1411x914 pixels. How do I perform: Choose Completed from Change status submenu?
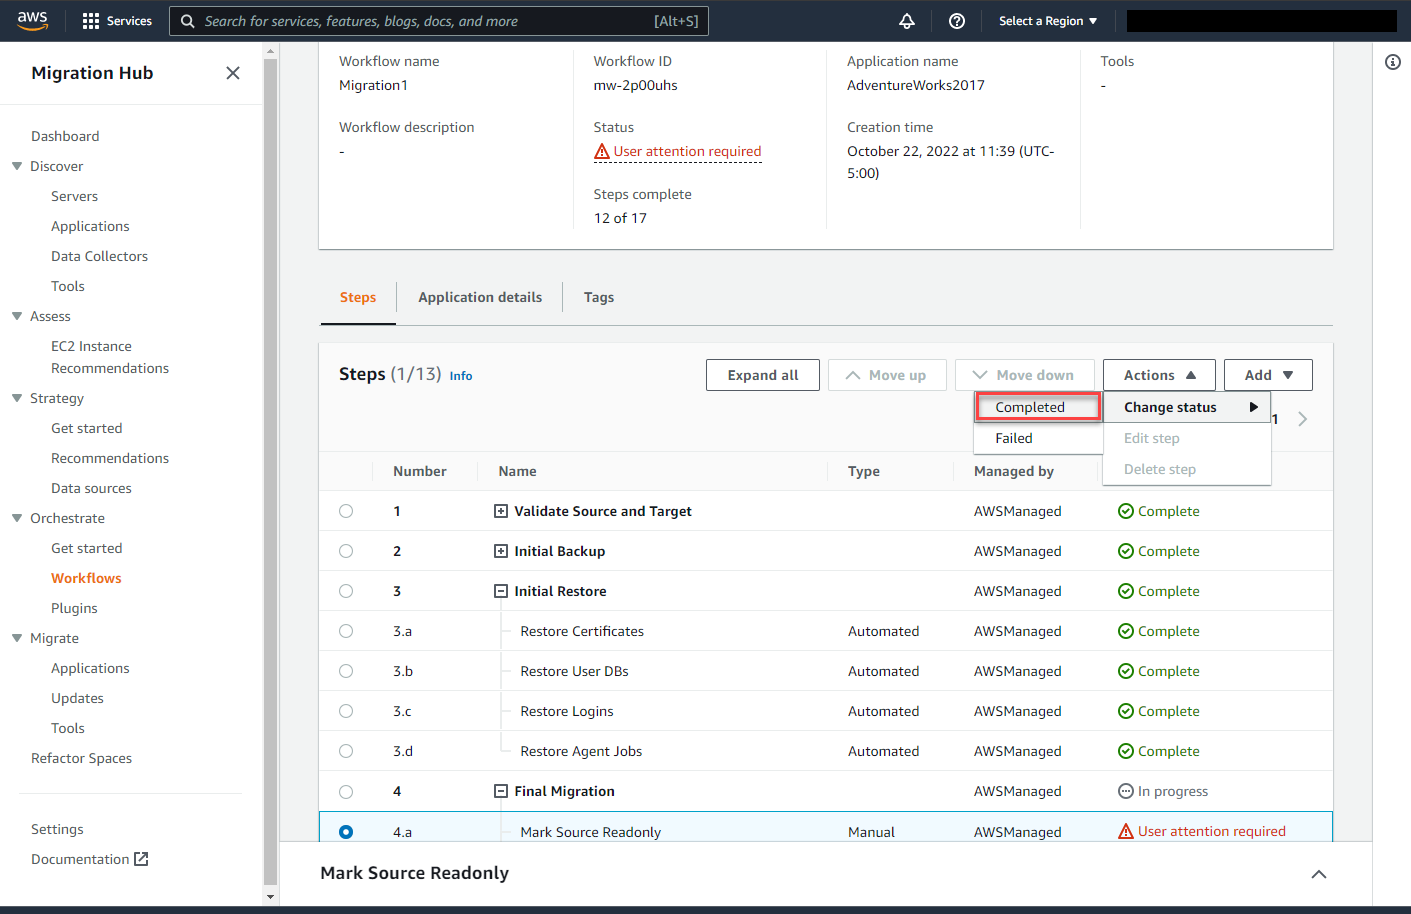coord(1038,407)
